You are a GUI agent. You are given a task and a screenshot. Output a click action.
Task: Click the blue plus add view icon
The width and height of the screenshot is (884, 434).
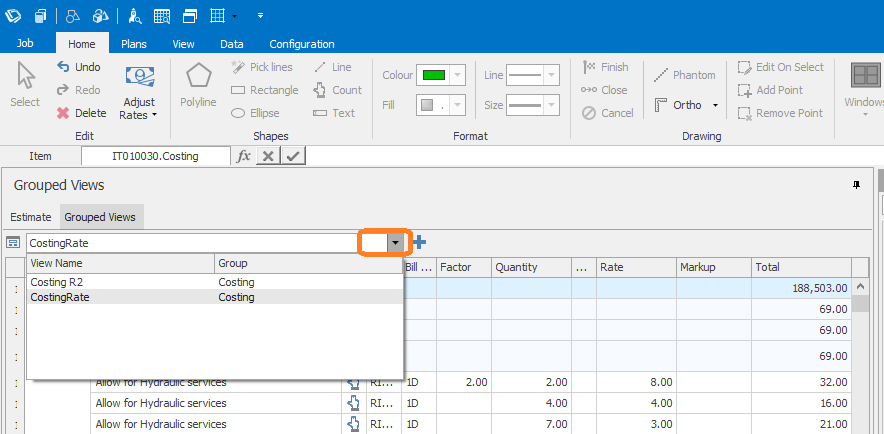(419, 242)
